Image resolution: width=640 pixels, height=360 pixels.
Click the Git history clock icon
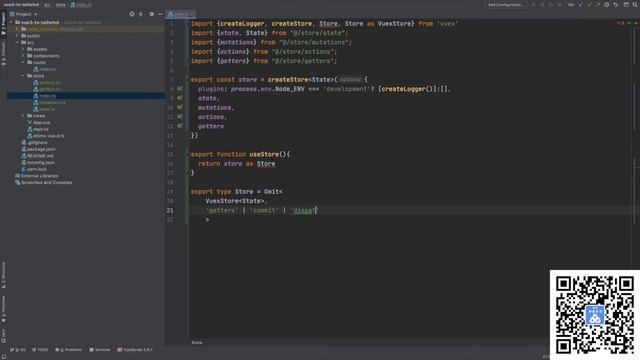607,4
